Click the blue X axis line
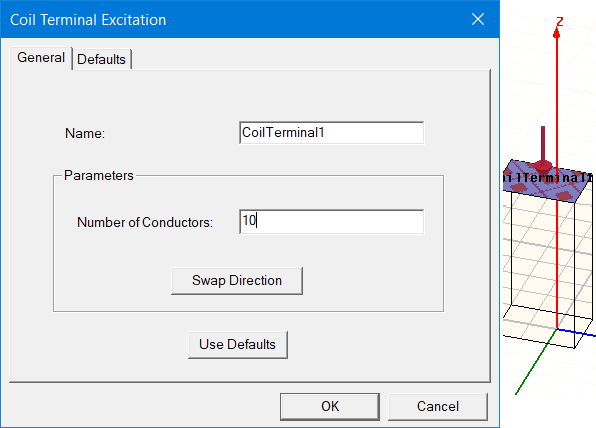Screen dimensions: 596x428 pos(576,332)
